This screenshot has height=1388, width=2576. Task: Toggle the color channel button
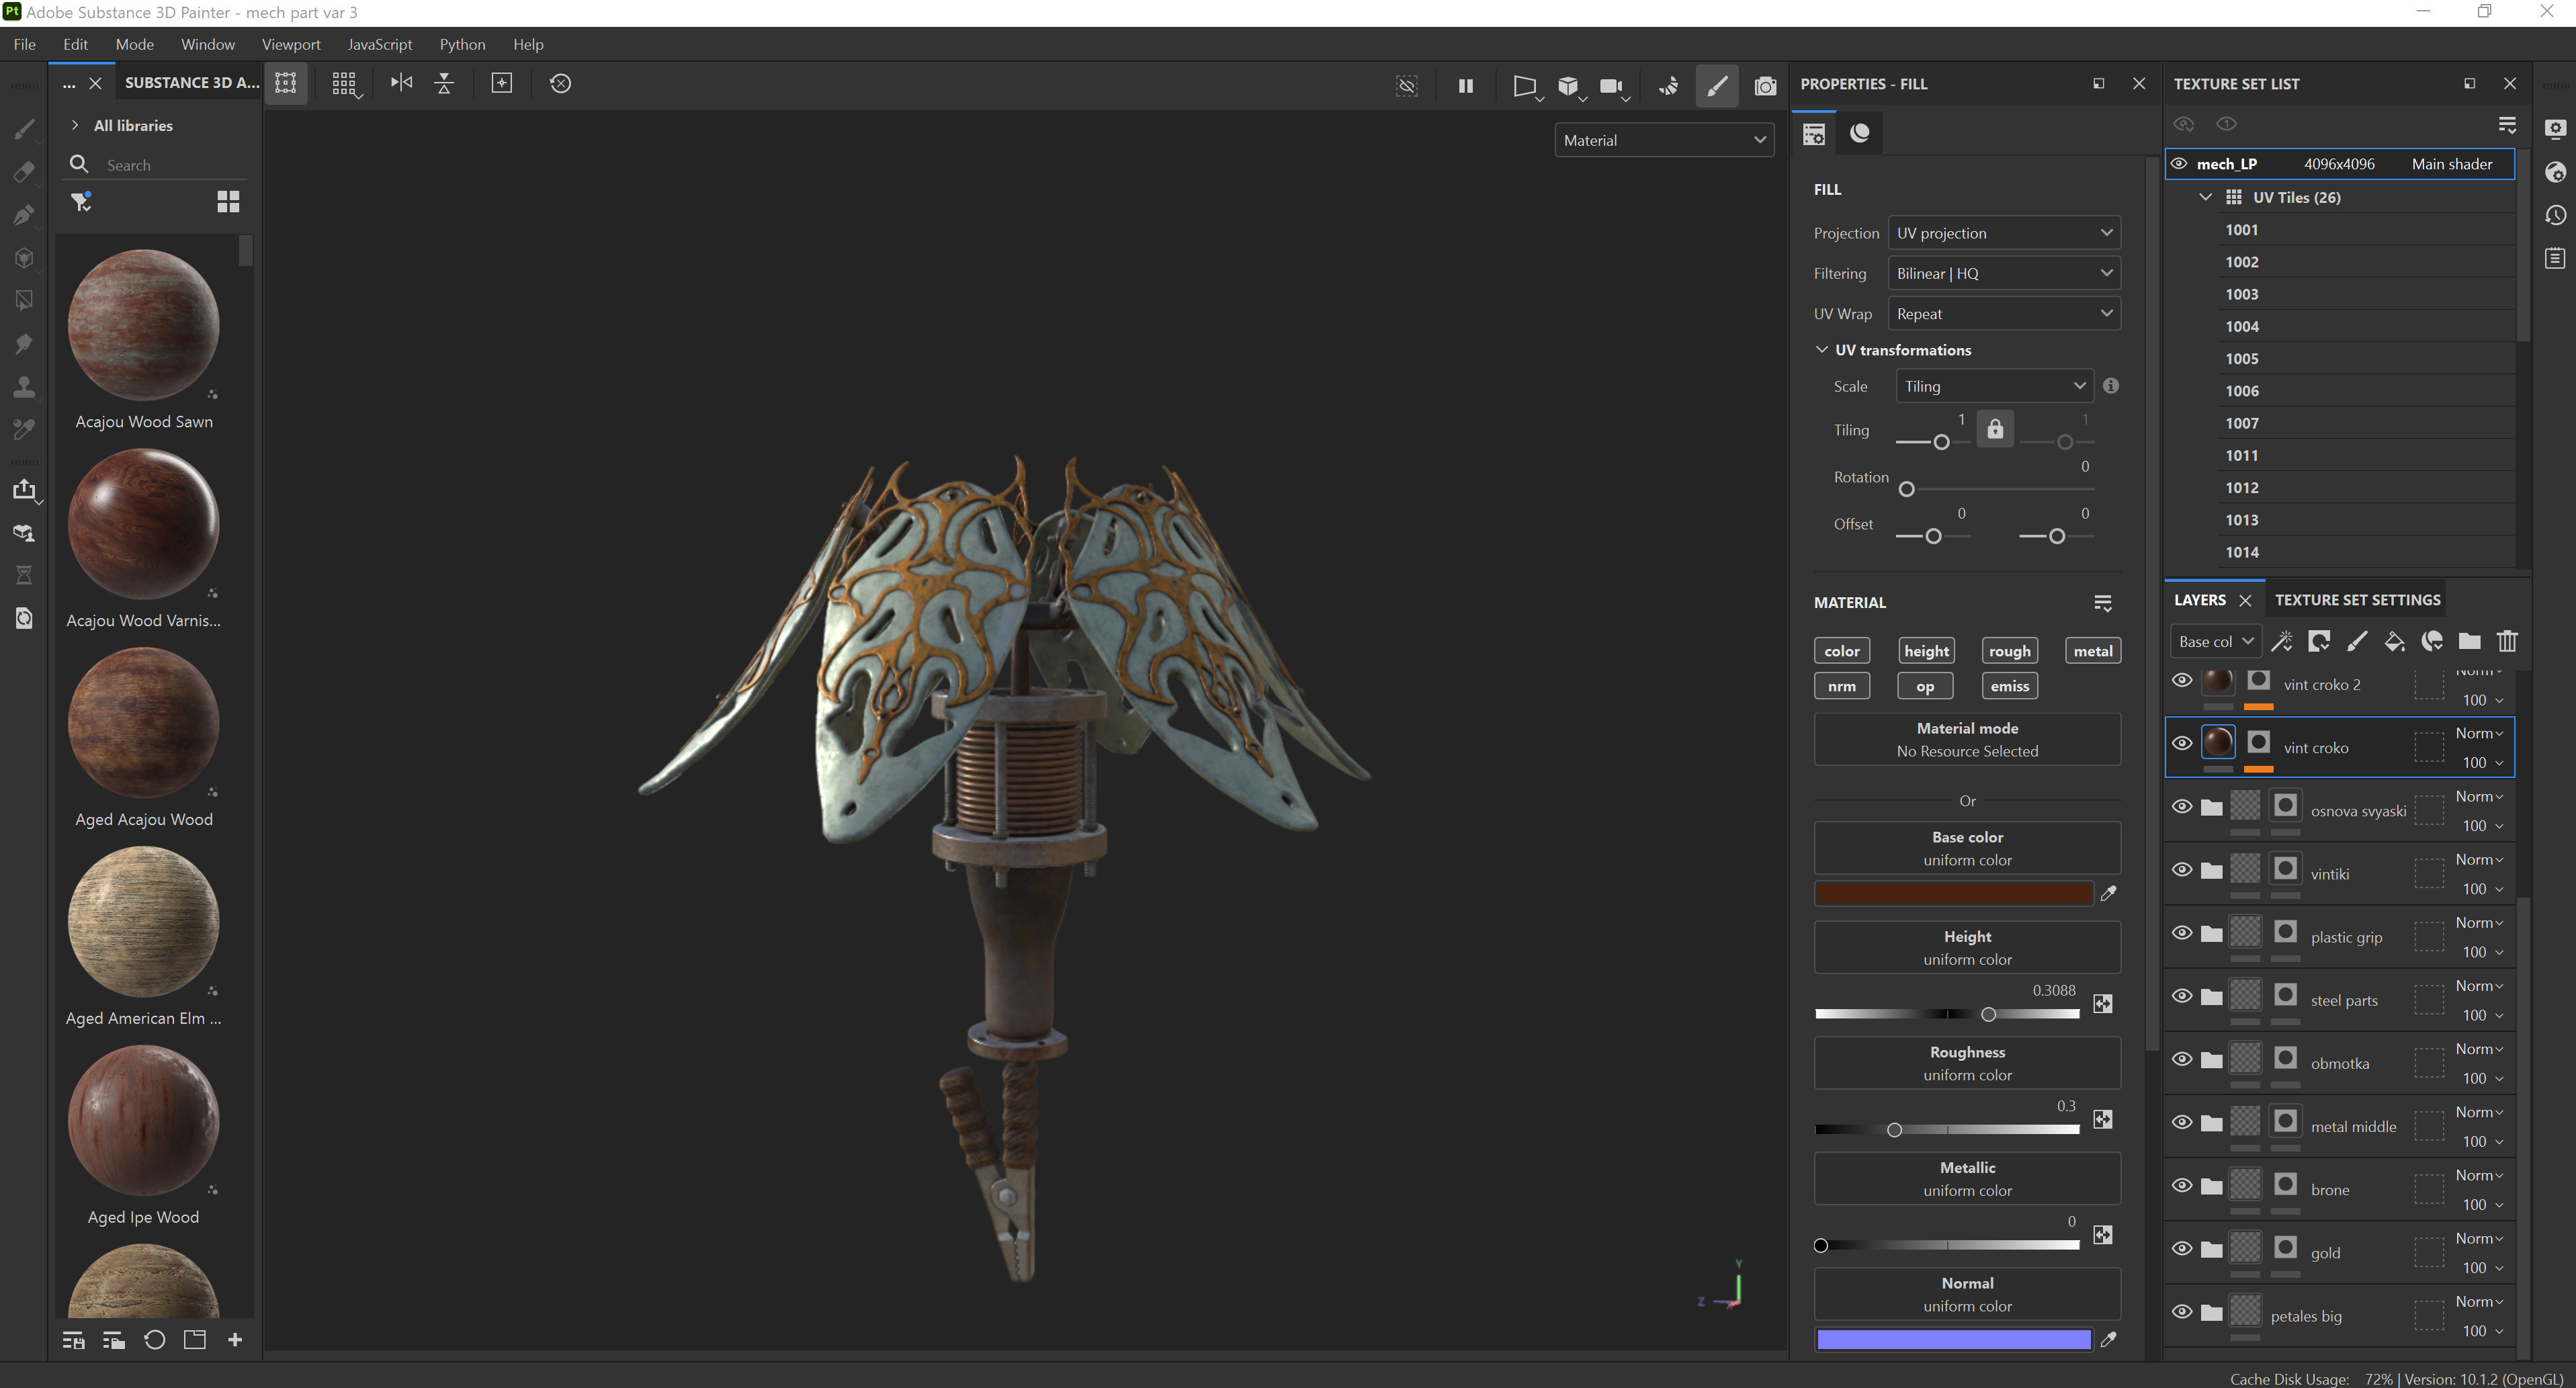coord(1841,651)
